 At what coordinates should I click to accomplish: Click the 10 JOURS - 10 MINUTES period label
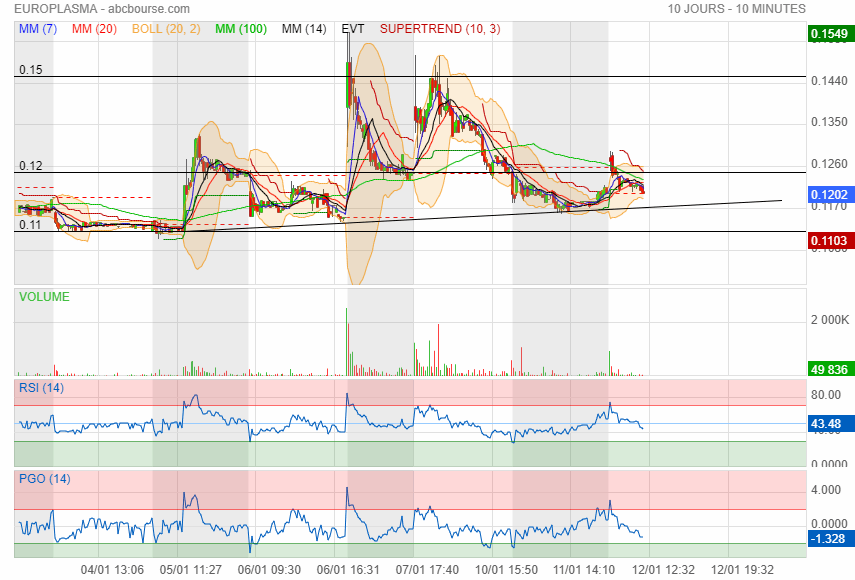tap(736, 9)
